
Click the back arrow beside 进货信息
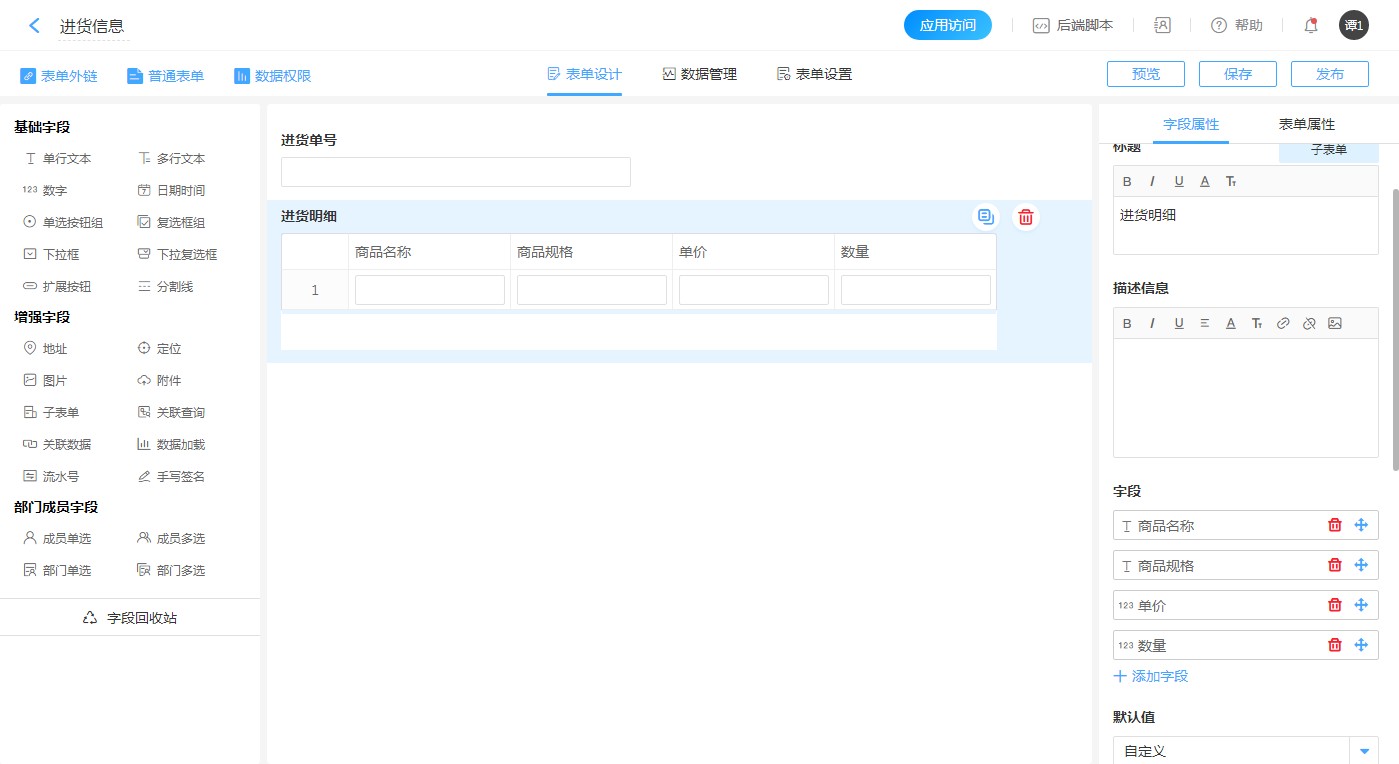point(35,26)
